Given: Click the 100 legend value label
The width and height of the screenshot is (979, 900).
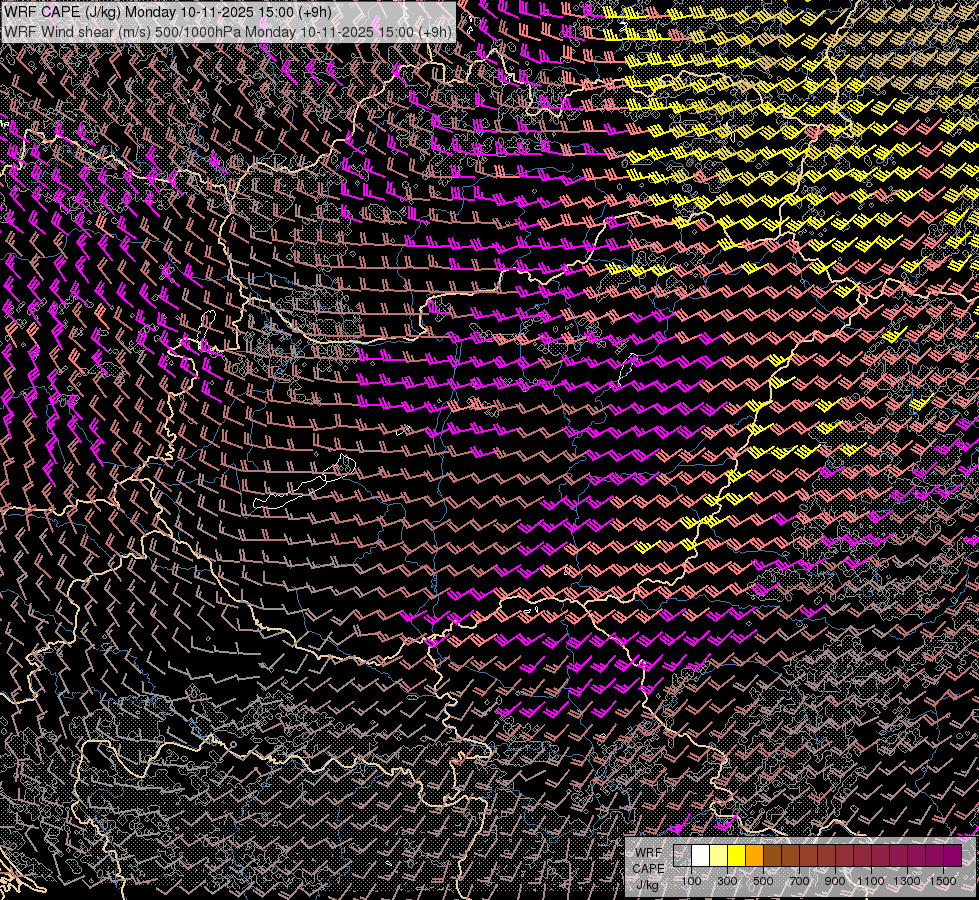Looking at the screenshot, I should pyautogui.click(x=691, y=881).
